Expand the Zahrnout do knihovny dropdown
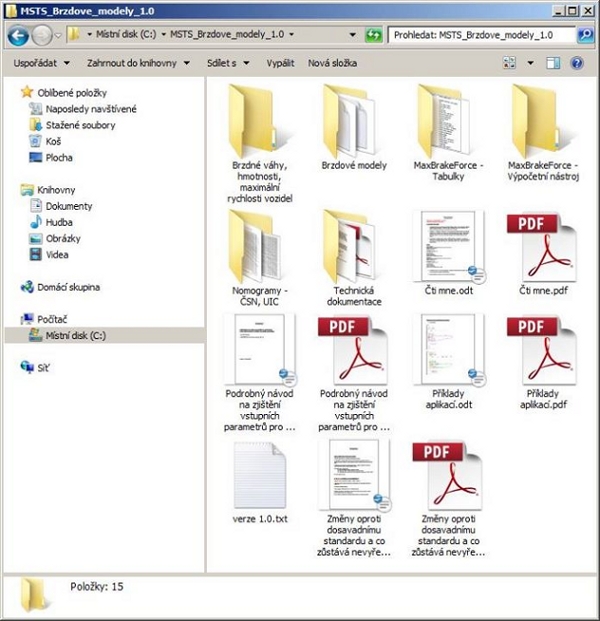 pos(138,63)
